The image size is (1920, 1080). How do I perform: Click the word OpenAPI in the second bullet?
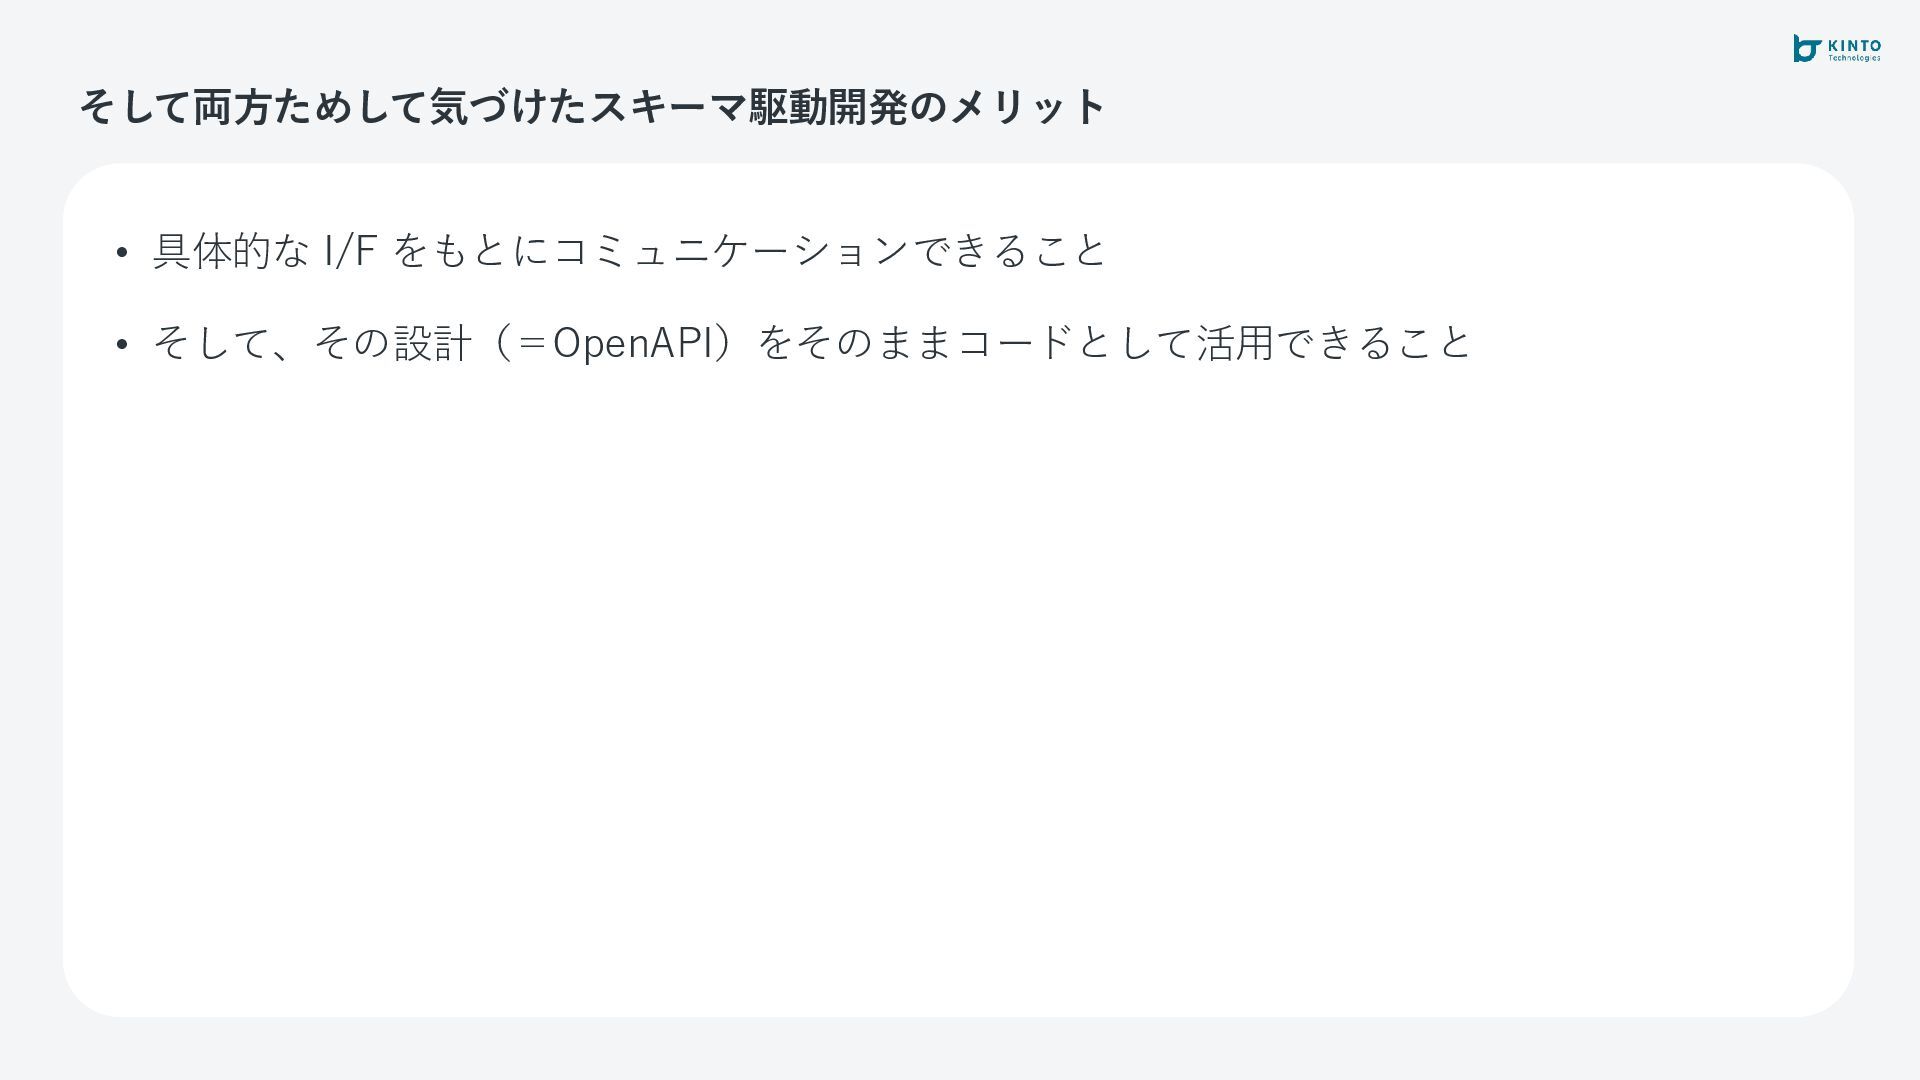click(632, 343)
